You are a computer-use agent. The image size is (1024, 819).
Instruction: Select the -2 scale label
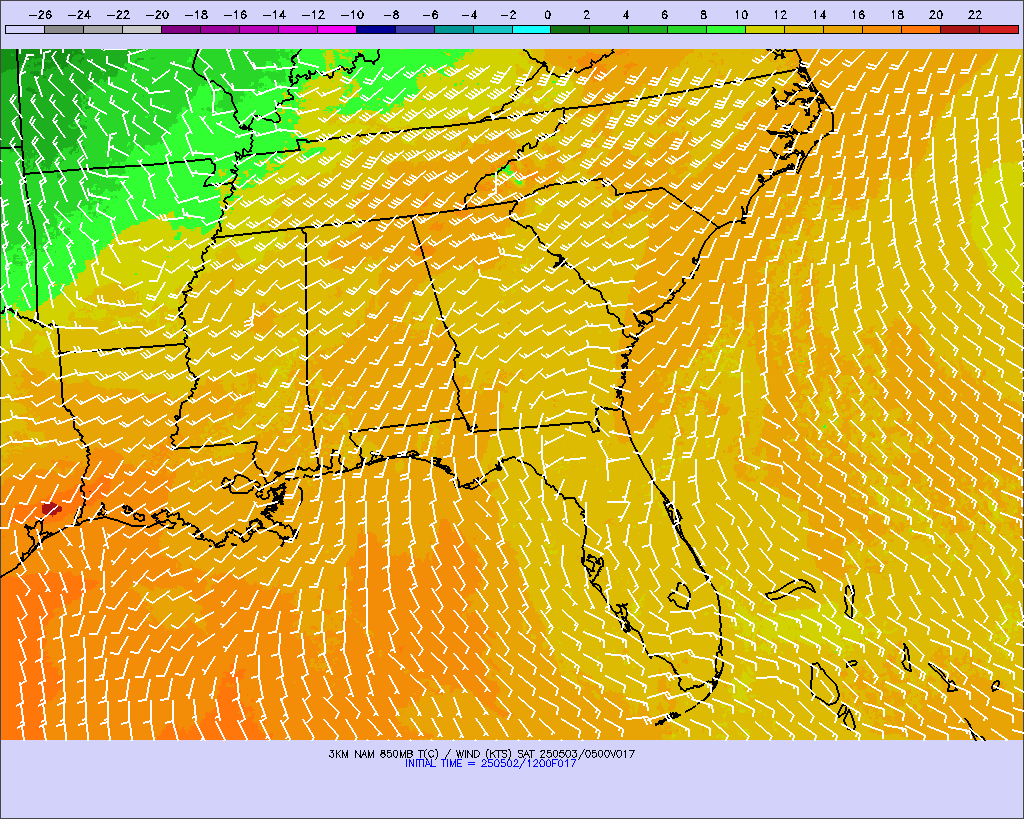pyautogui.click(x=509, y=14)
